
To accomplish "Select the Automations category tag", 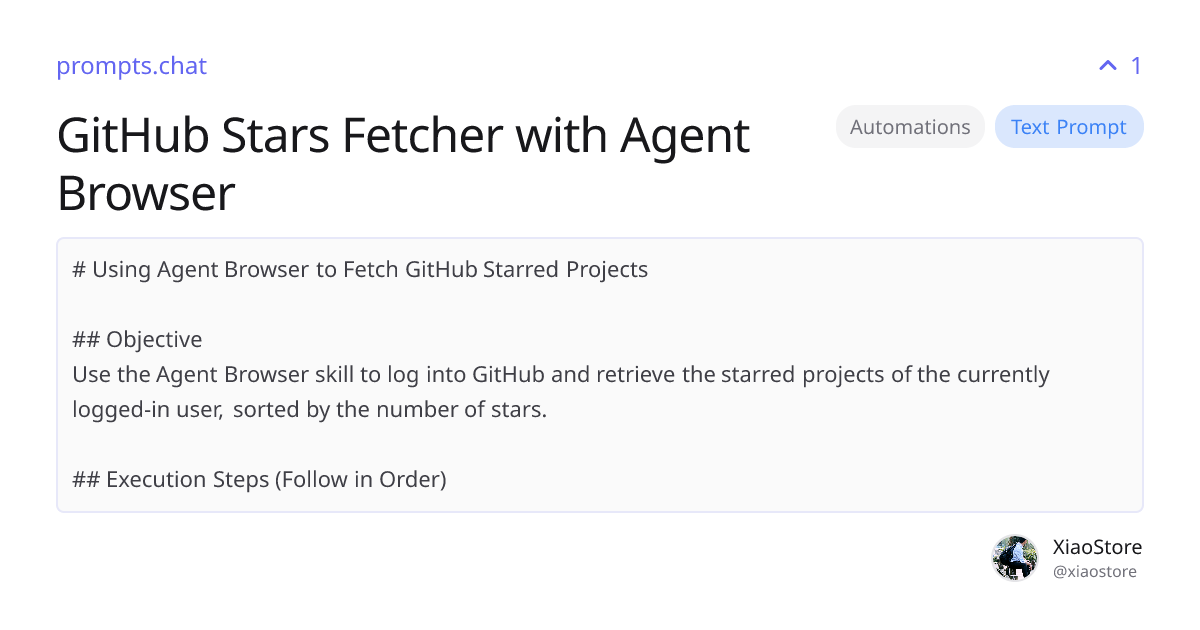I will coord(910,127).
